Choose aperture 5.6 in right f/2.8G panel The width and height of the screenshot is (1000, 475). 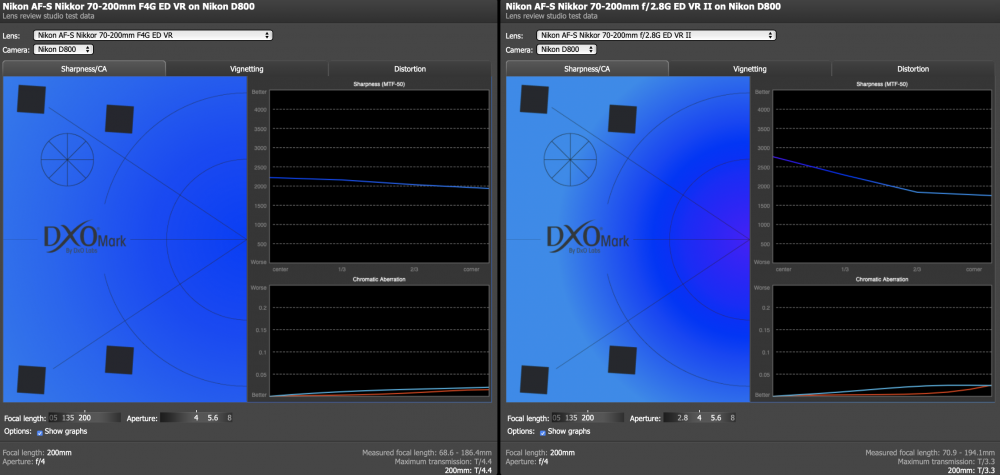(x=716, y=418)
